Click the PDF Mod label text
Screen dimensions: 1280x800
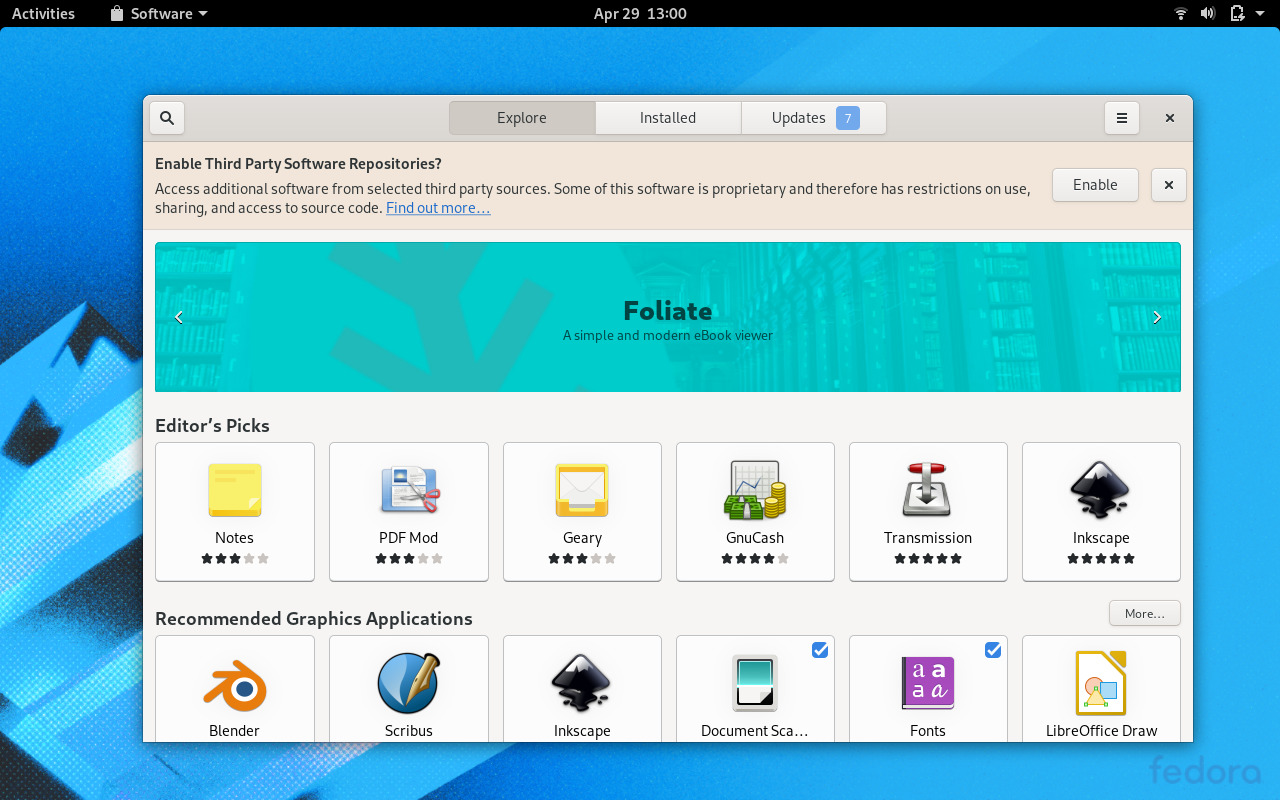pyautogui.click(x=409, y=538)
